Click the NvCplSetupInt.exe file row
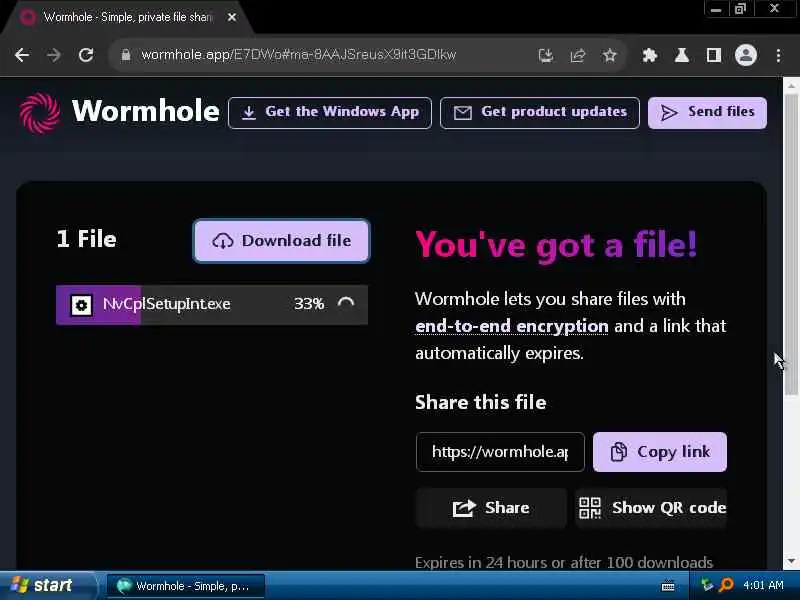This screenshot has width=800, height=600. 212,305
